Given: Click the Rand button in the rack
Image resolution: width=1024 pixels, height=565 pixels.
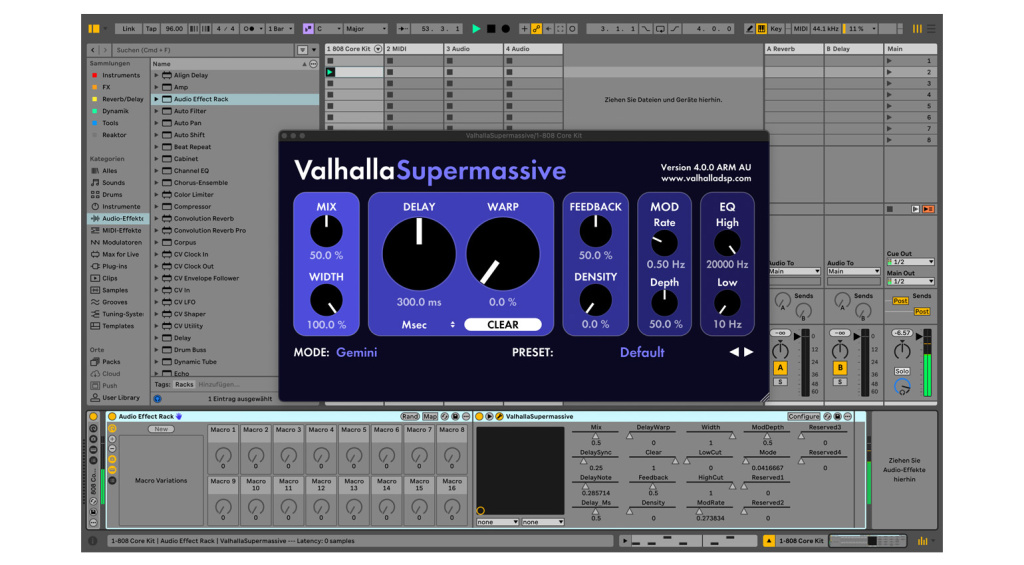Looking at the screenshot, I should pyautogui.click(x=409, y=416).
